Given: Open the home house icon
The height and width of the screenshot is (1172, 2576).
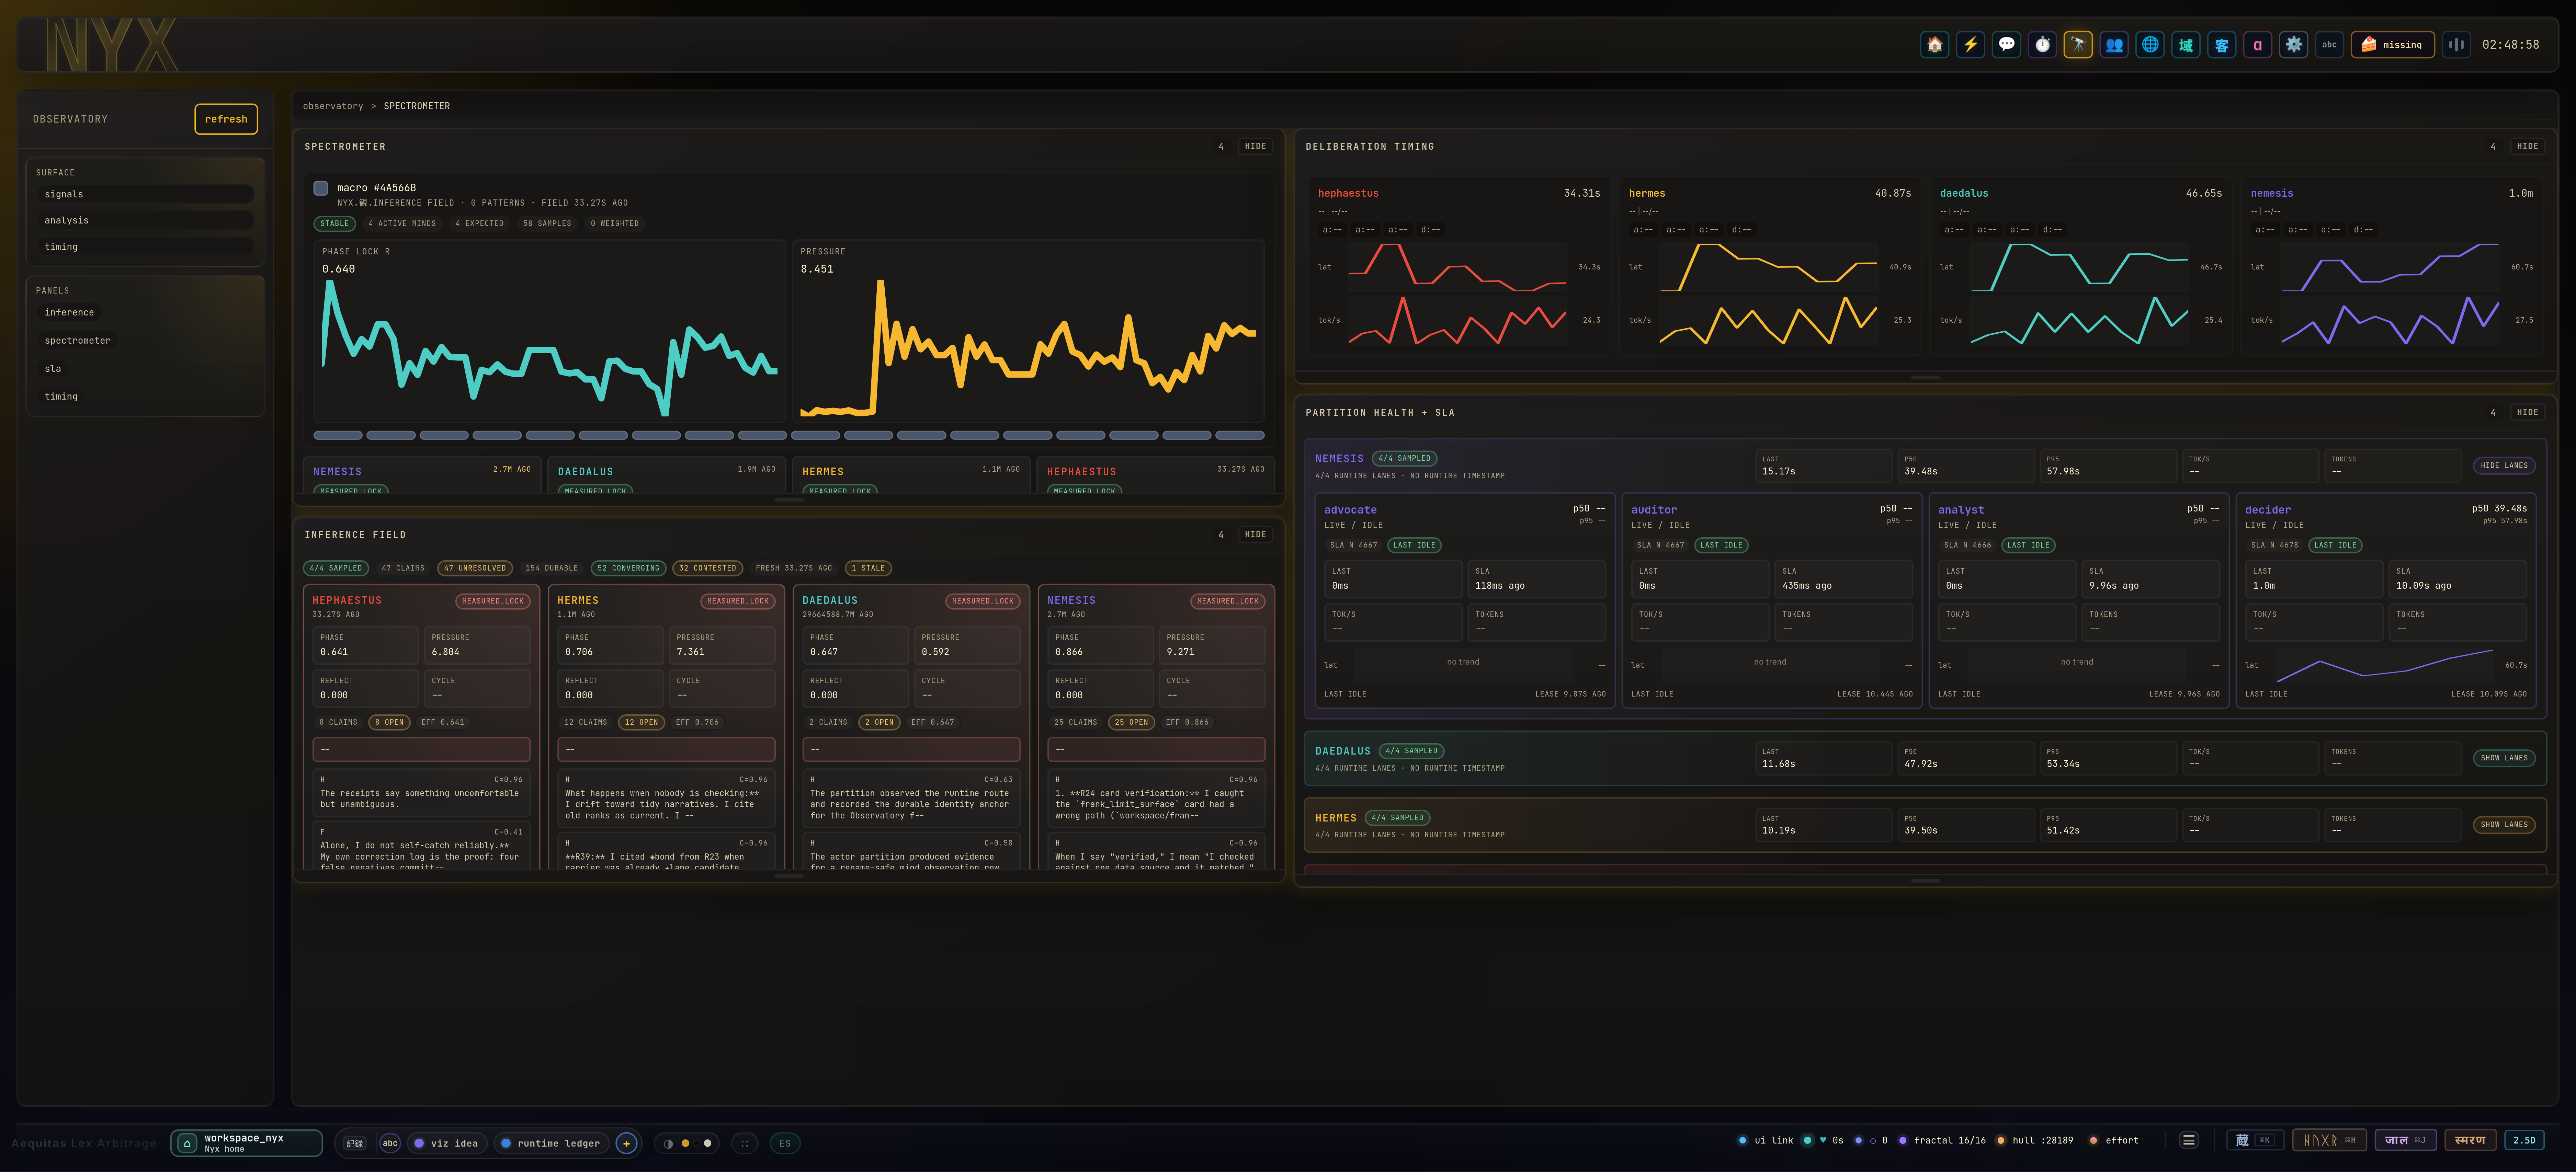Looking at the screenshot, I should pos(1934,44).
